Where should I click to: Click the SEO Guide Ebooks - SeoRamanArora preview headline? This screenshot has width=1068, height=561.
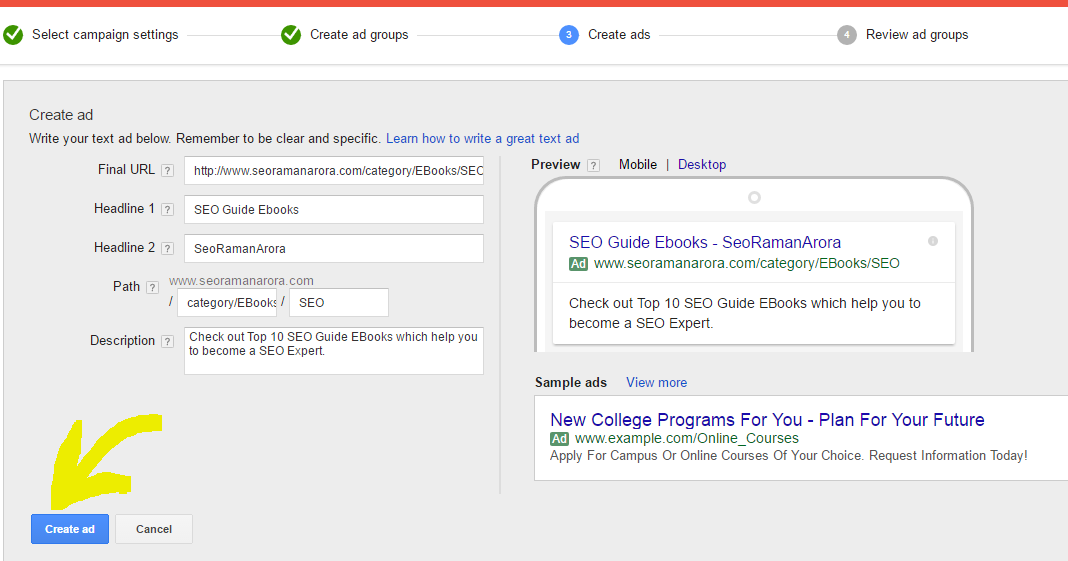tap(705, 242)
